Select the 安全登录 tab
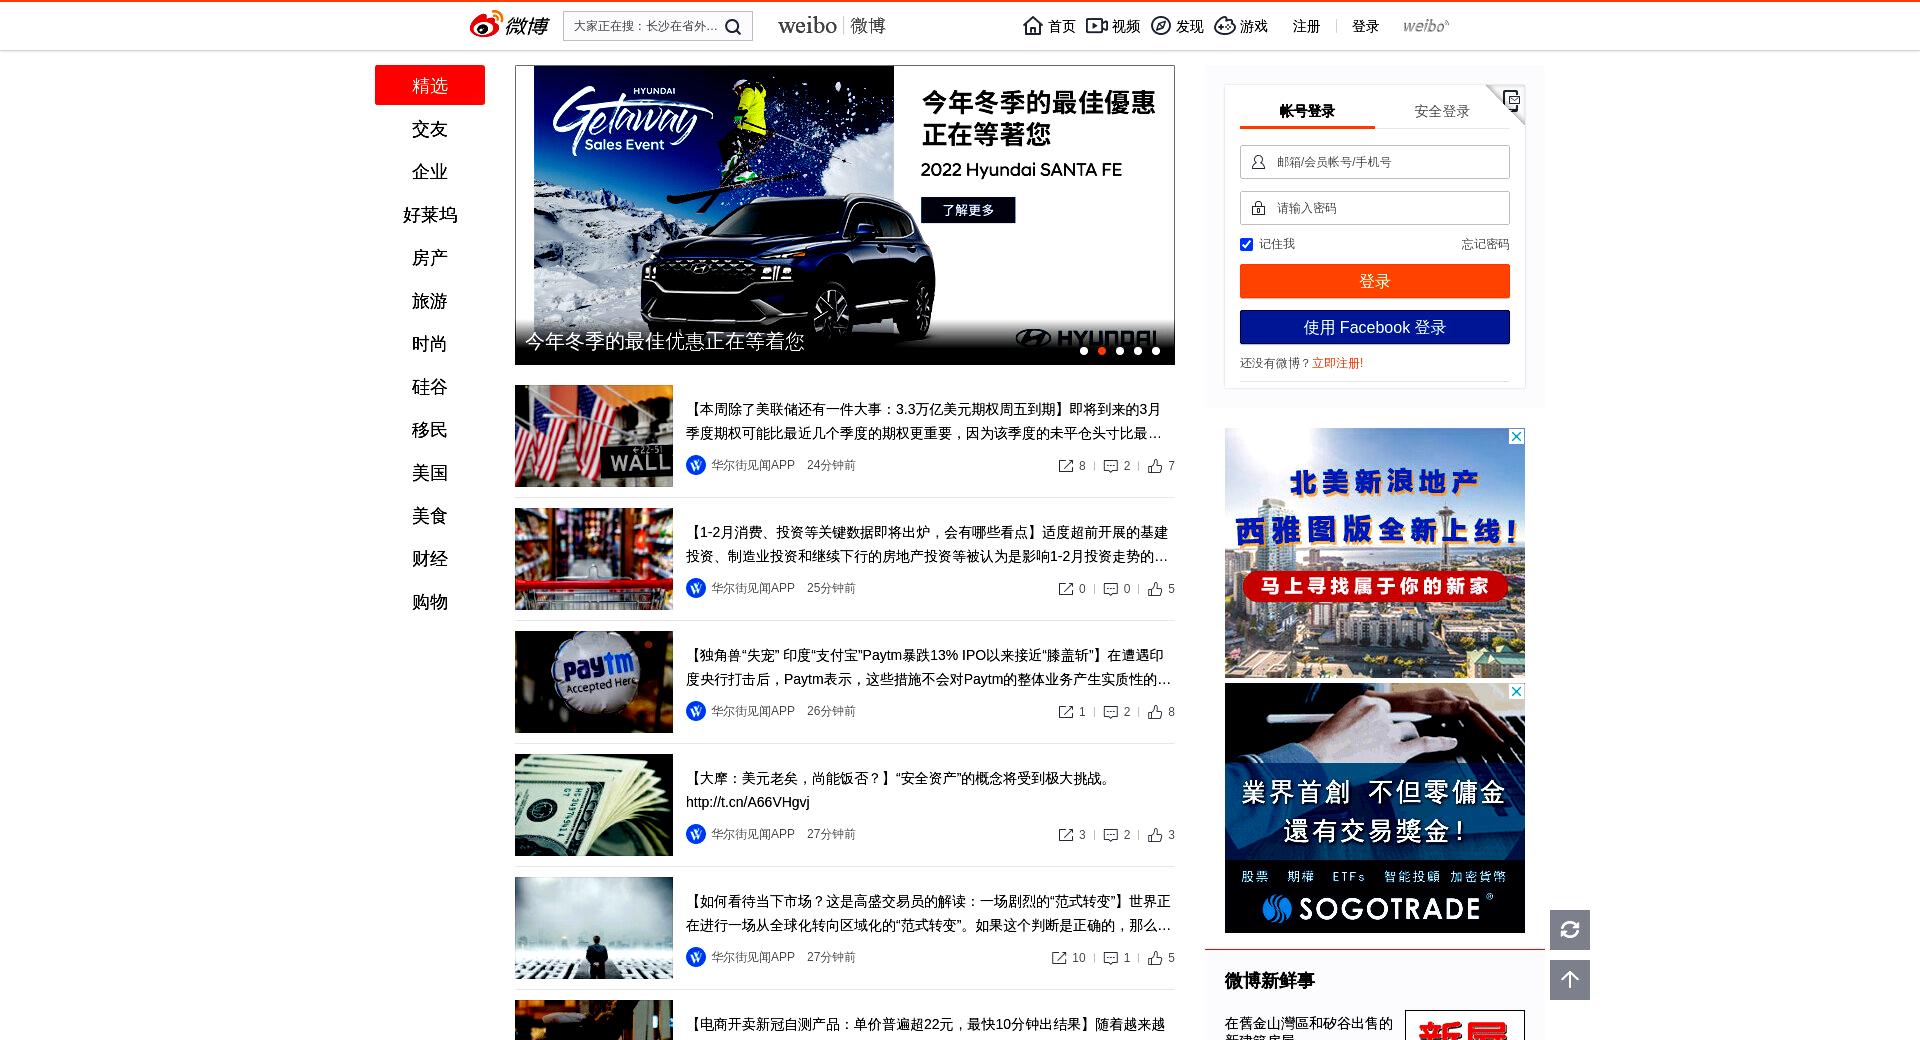1920x1040 pixels. pyautogui.click(x=1442, y=111)
